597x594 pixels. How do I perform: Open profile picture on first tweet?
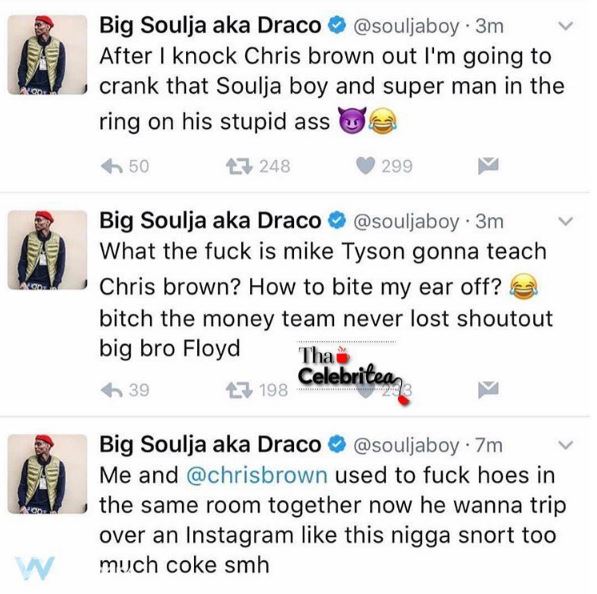point(47,54)
